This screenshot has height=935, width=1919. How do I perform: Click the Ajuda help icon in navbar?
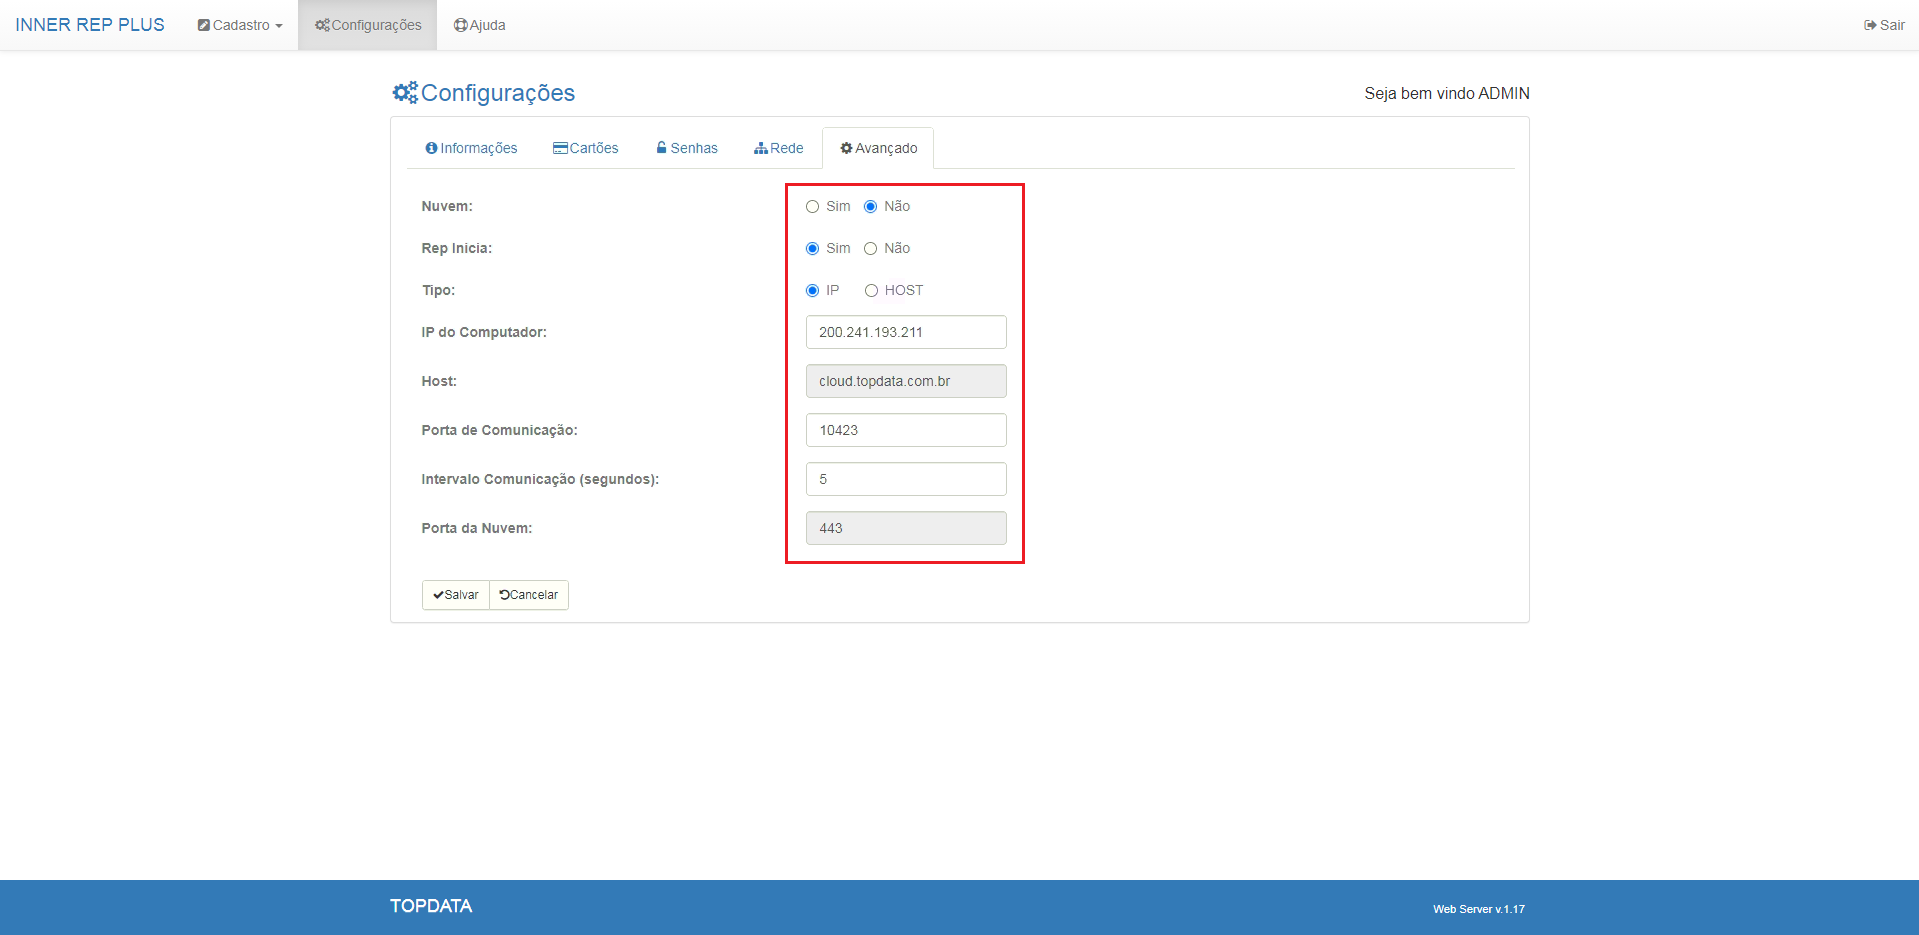(460, 25)
